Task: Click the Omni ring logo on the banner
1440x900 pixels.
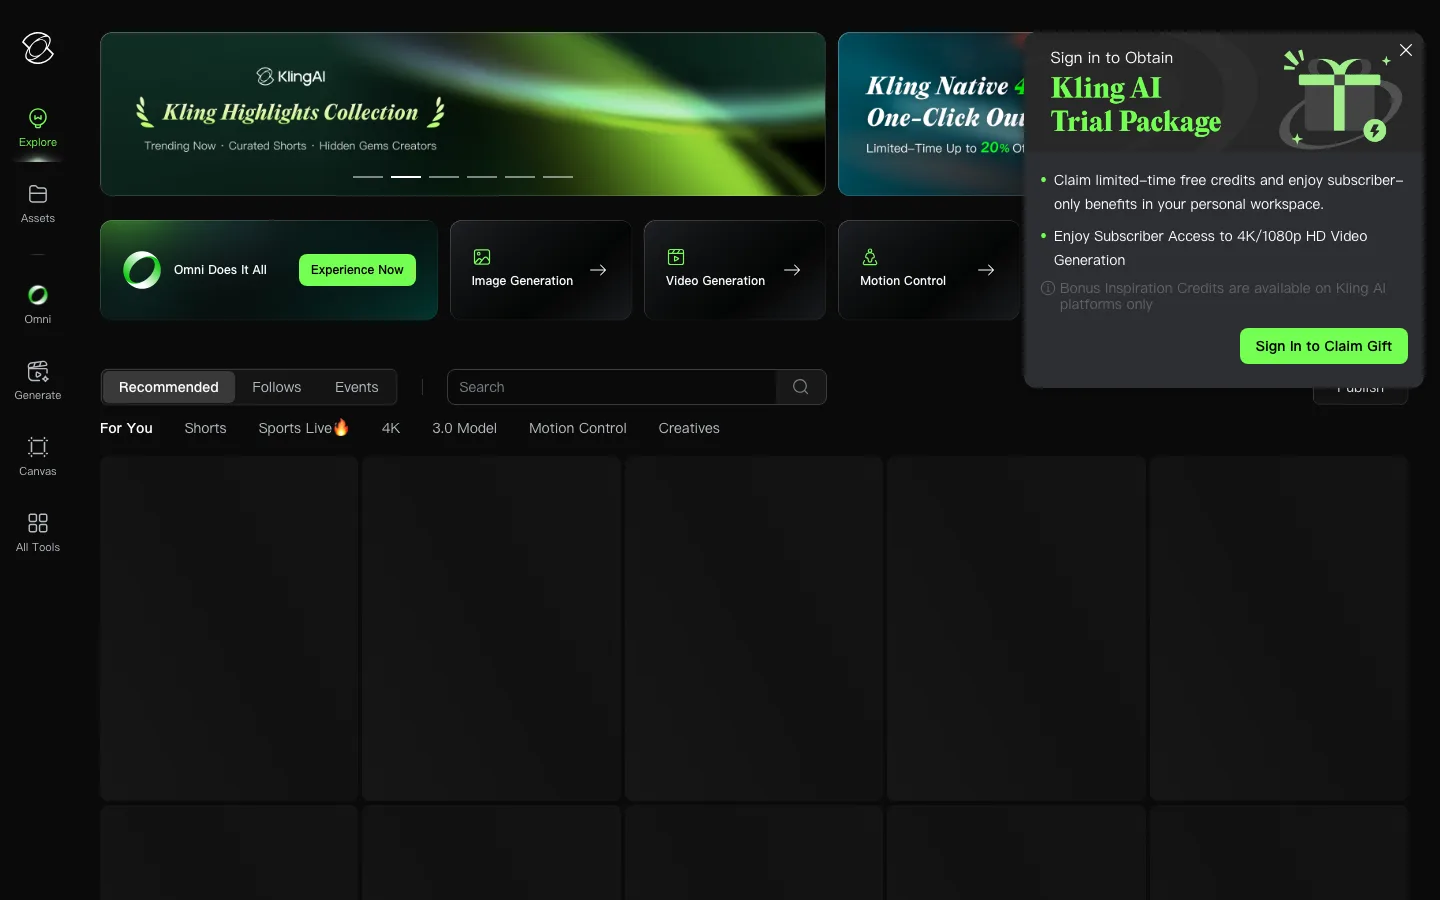Action: 142,270
